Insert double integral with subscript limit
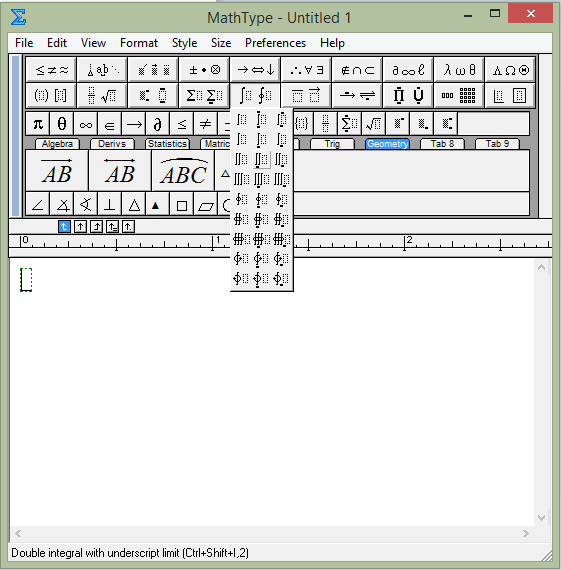Screen dimensions: 561x570 pyautogui.click(x=281, y=160)
